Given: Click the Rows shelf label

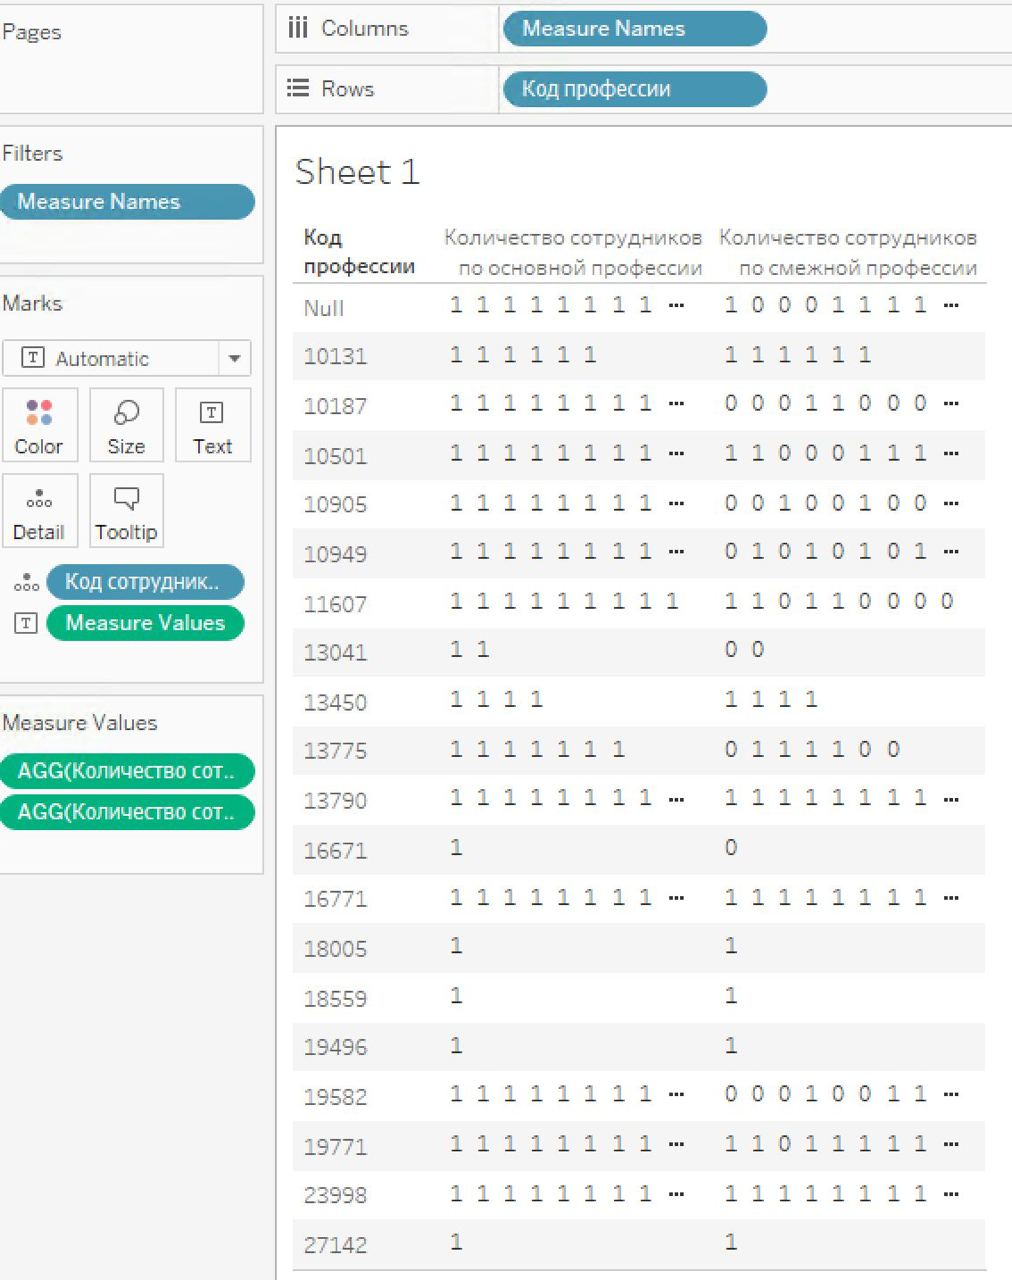Looking at the screenshot, I should [x=347, y=89].
